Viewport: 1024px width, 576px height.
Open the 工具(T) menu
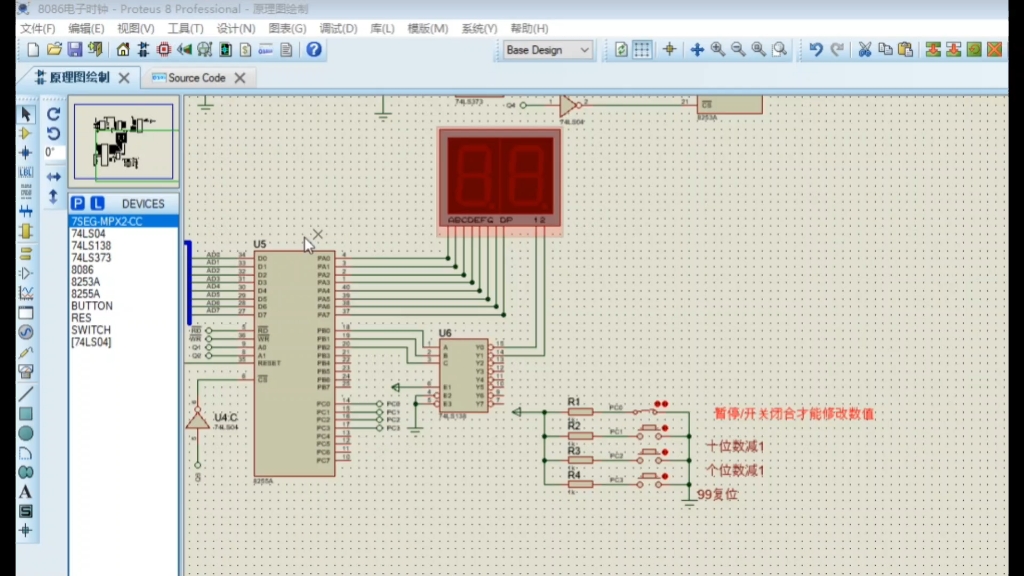[185, 29]
